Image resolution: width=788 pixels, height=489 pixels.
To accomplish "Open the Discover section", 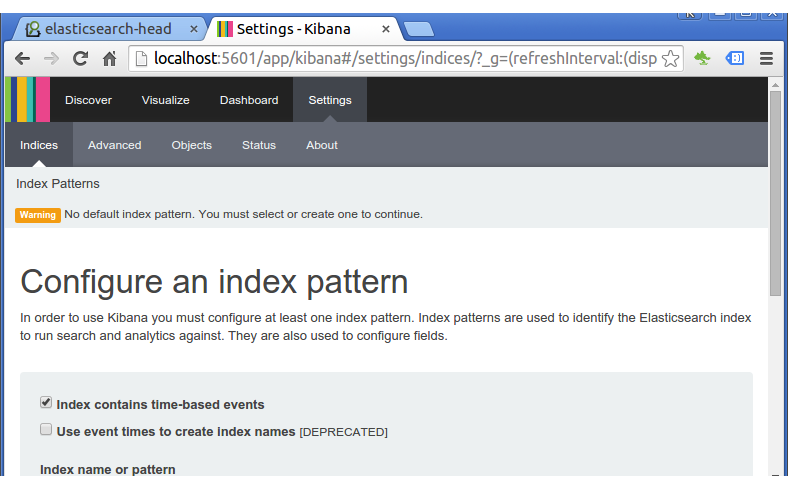I will tap(88, 100).
